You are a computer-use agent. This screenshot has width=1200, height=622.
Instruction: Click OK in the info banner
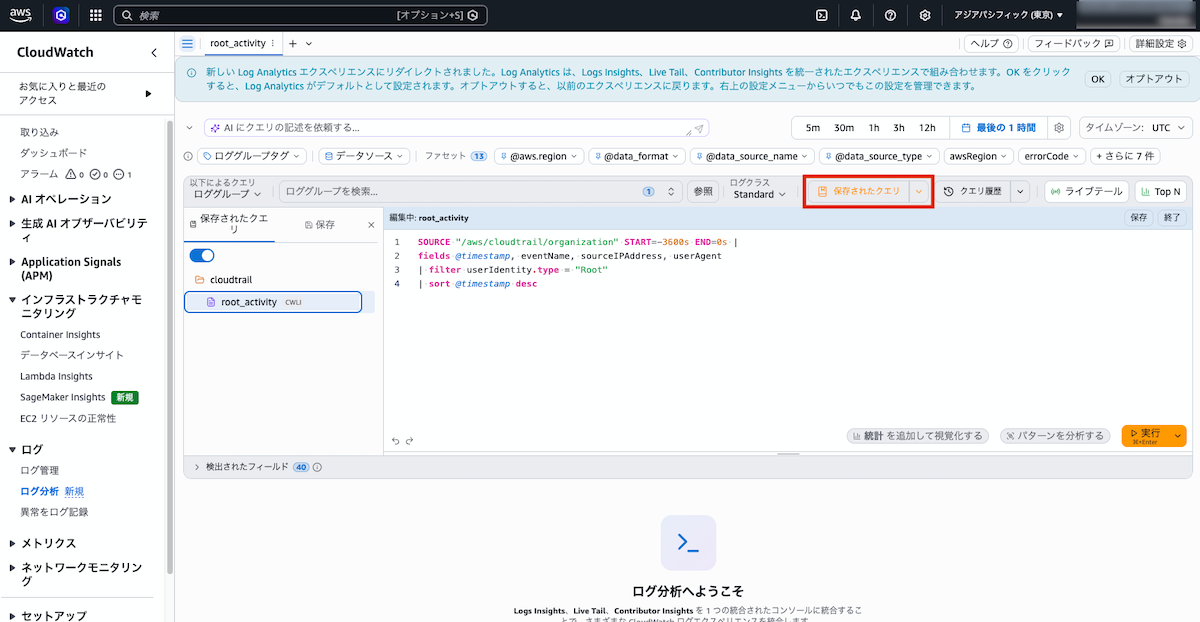(1098, 79)
